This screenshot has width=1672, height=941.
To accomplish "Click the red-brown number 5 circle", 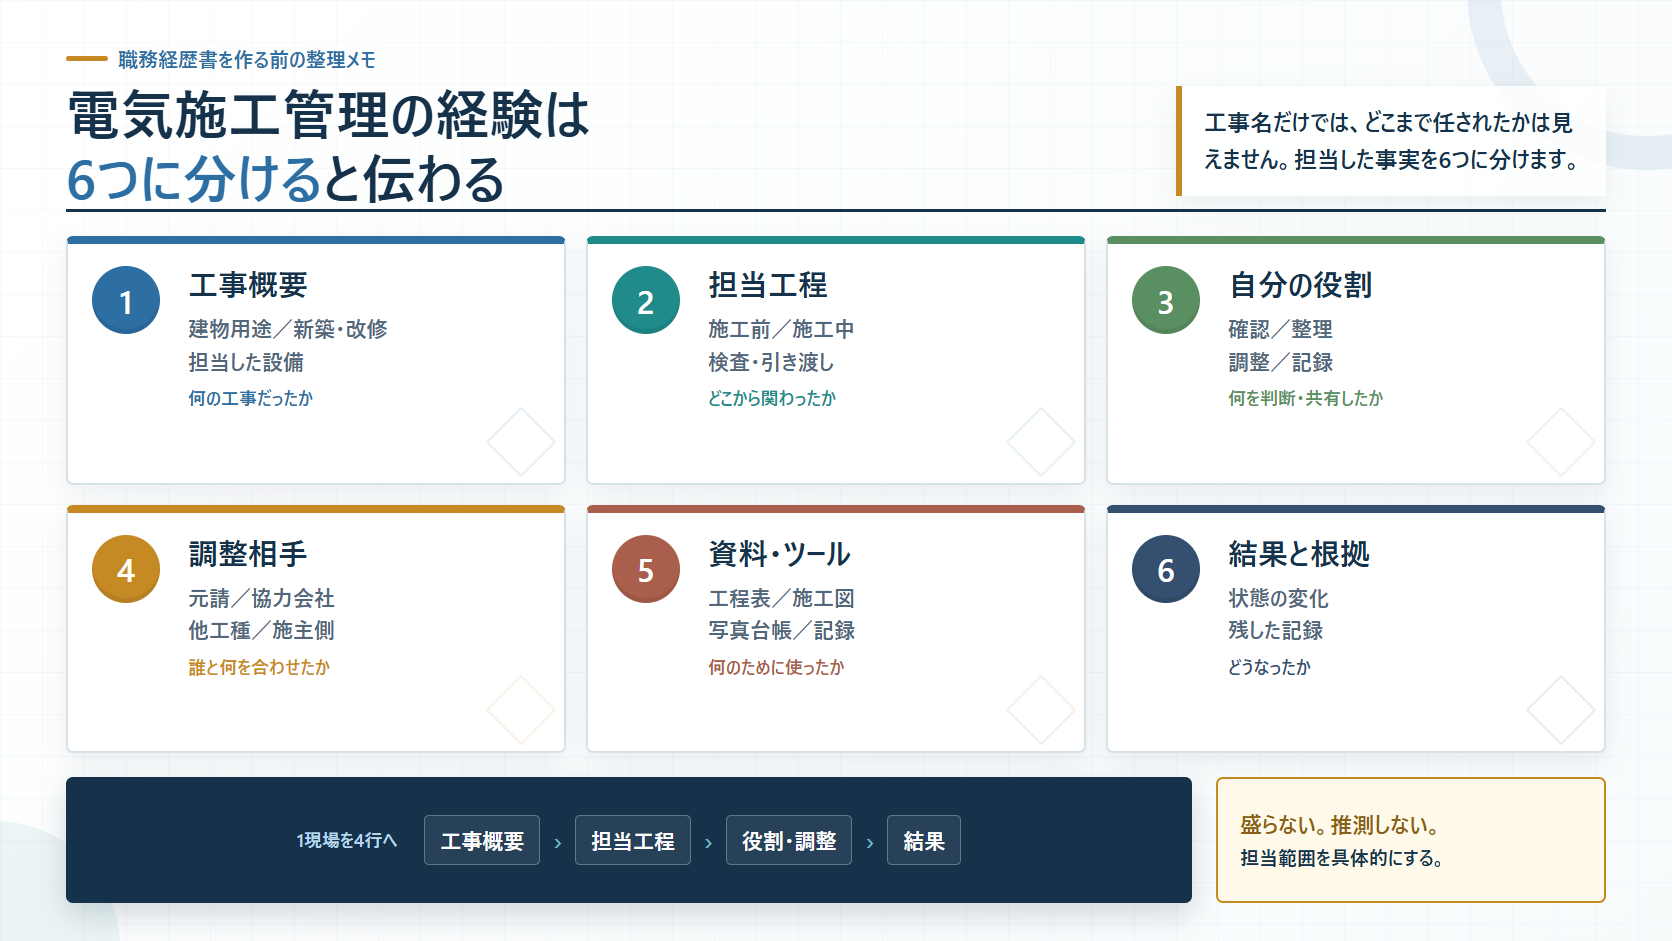I will (x=646, y=569).
